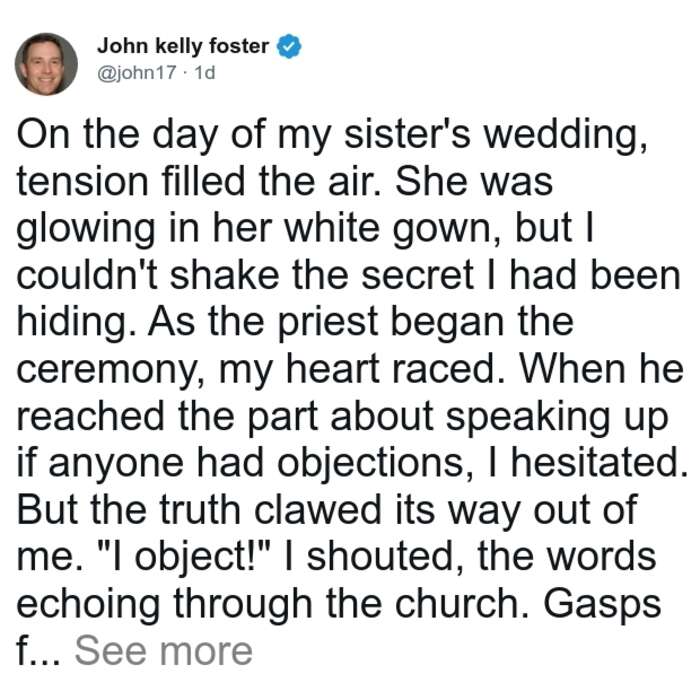Click the blue verified badge

coord(289,46)
